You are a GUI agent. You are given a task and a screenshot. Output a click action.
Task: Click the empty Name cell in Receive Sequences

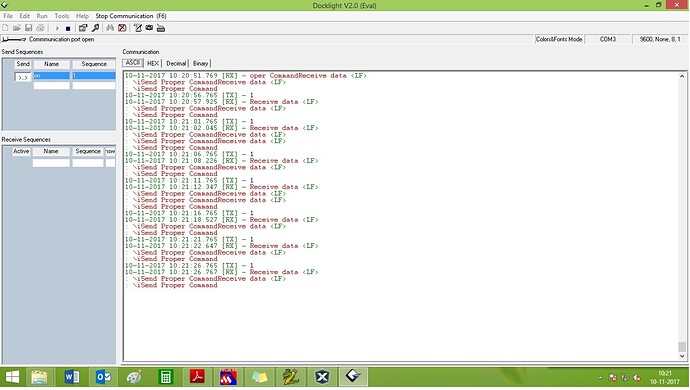[51, 163]
